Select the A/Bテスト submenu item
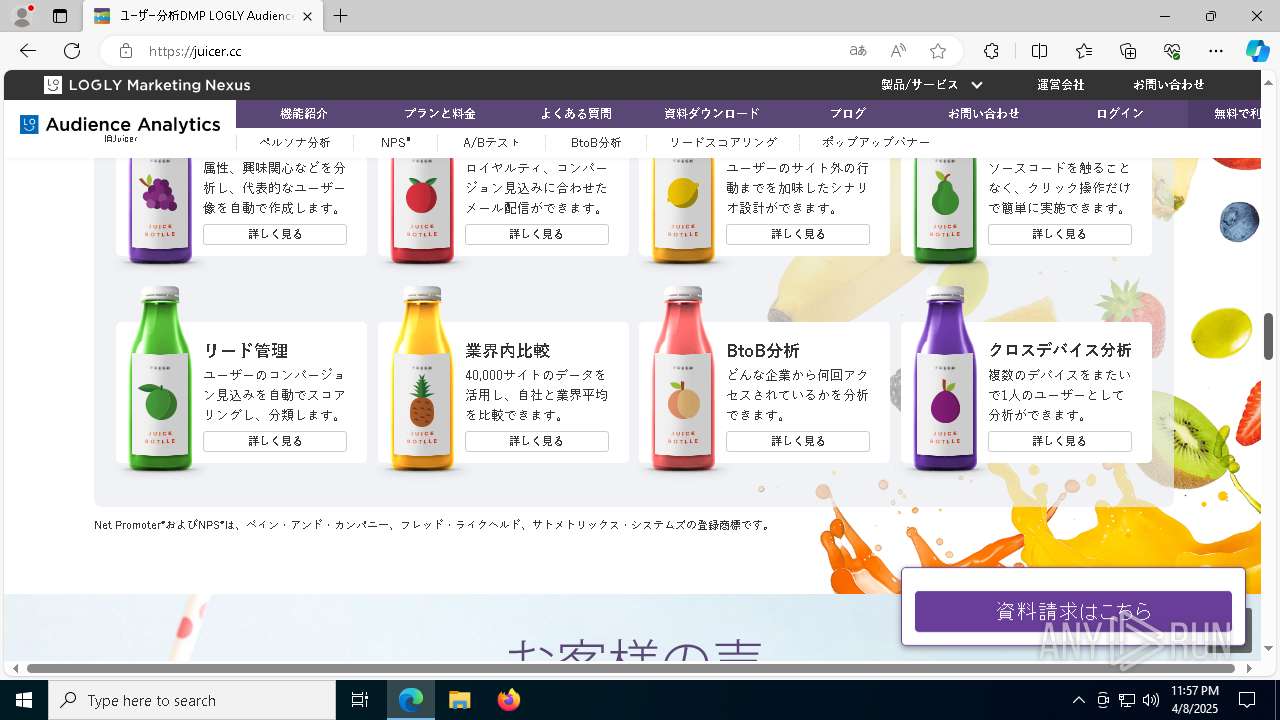The width and height of the screenshot is (1280, 720). (x=492, y=143)
